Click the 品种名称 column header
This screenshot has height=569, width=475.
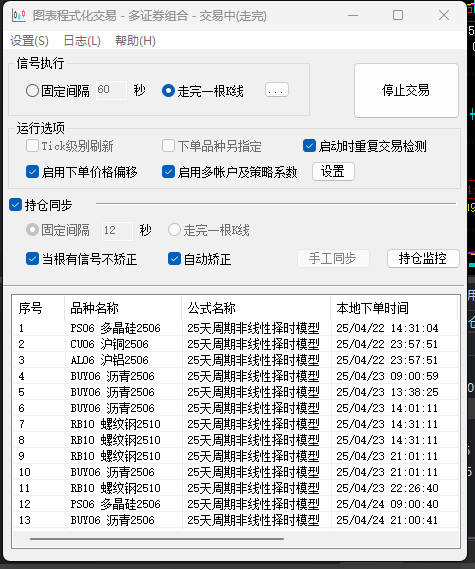(x=123, y=308)
